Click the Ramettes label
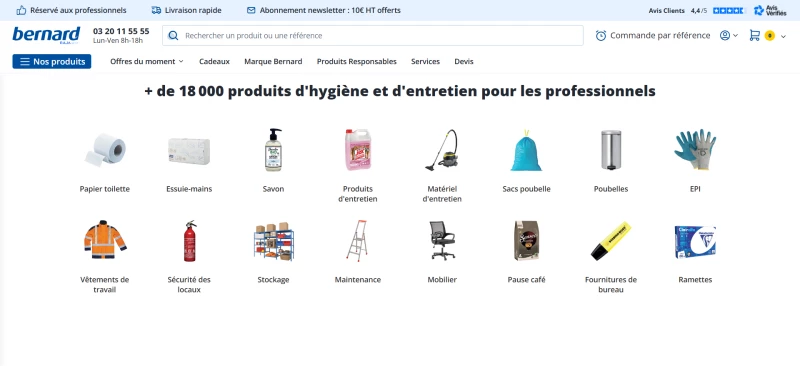 695,280
